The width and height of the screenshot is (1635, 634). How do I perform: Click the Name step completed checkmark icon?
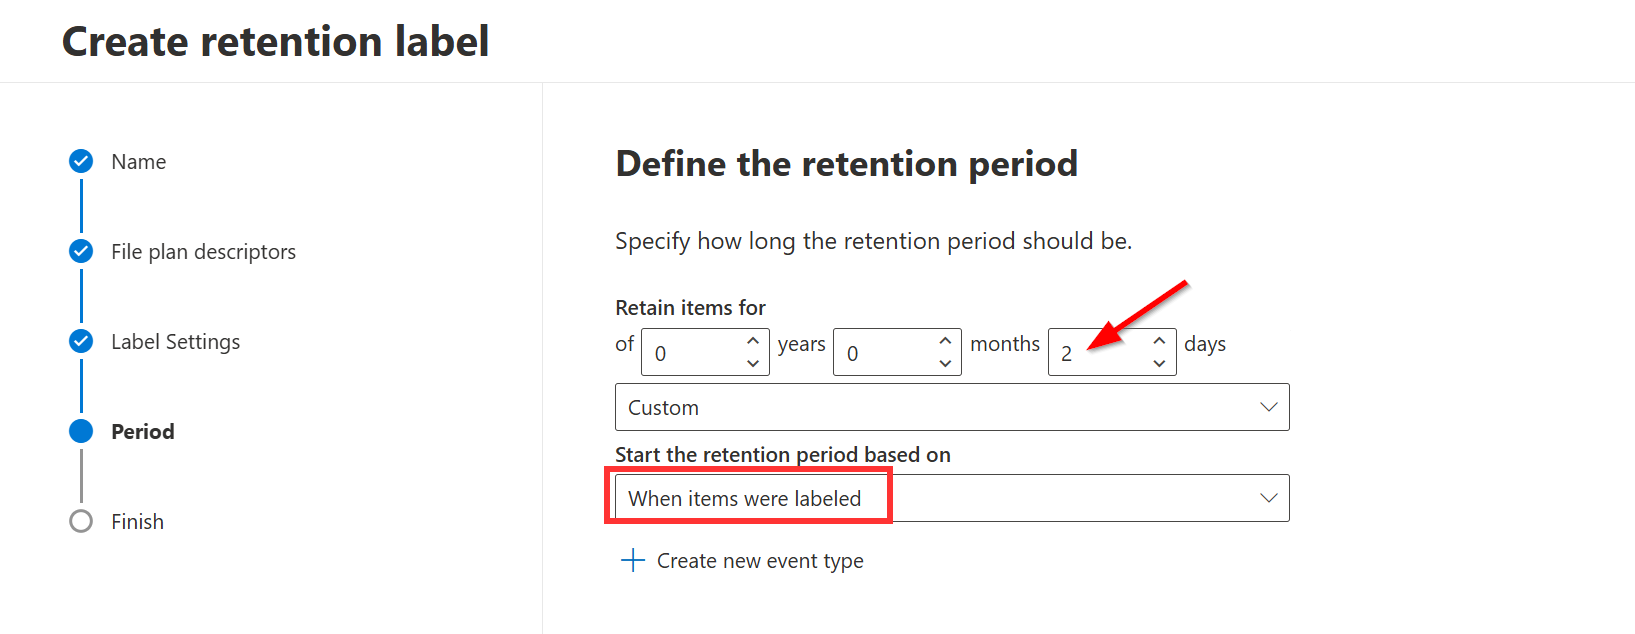tap(81, 161)
